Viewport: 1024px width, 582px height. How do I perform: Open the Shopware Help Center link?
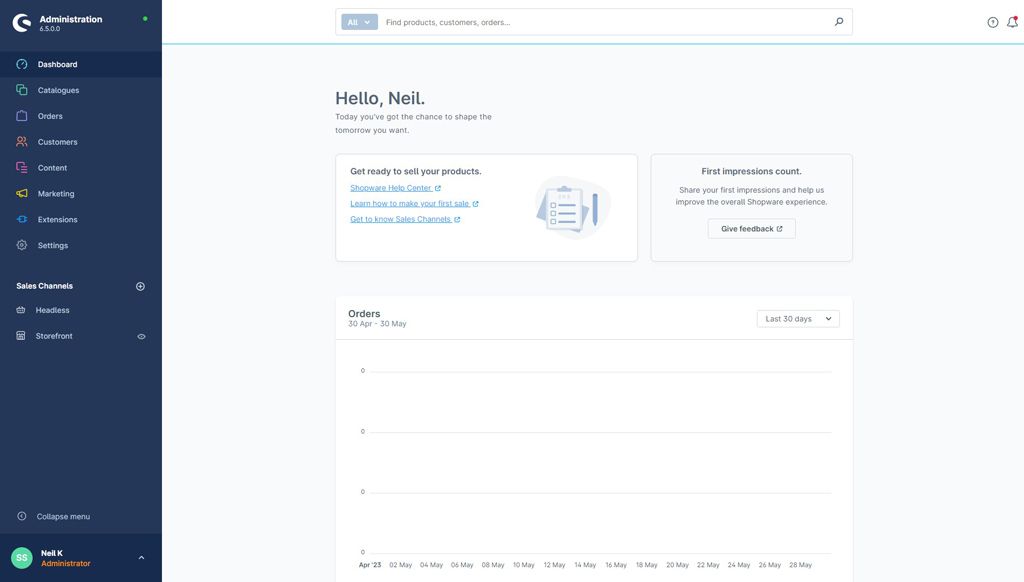pyautogui.click(x=389, y=185)
